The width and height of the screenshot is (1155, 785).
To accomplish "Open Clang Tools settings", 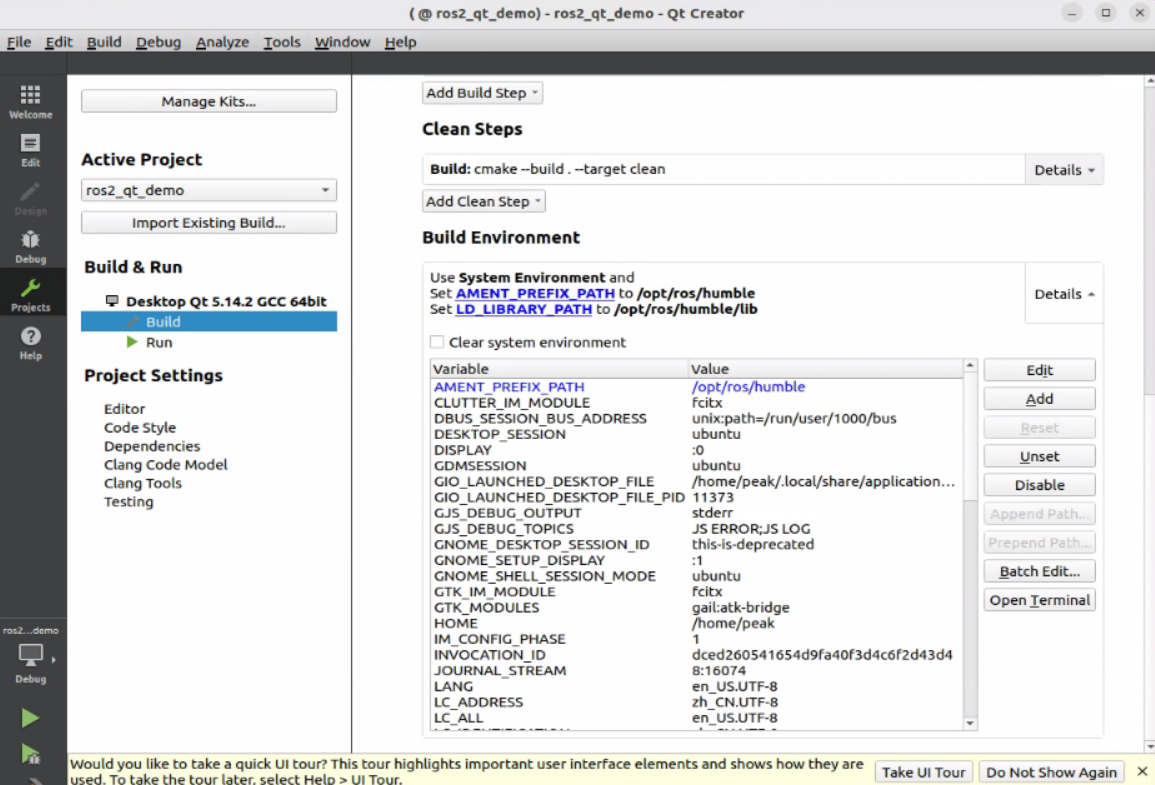I will pyautogui.click(x=143, y=483).
